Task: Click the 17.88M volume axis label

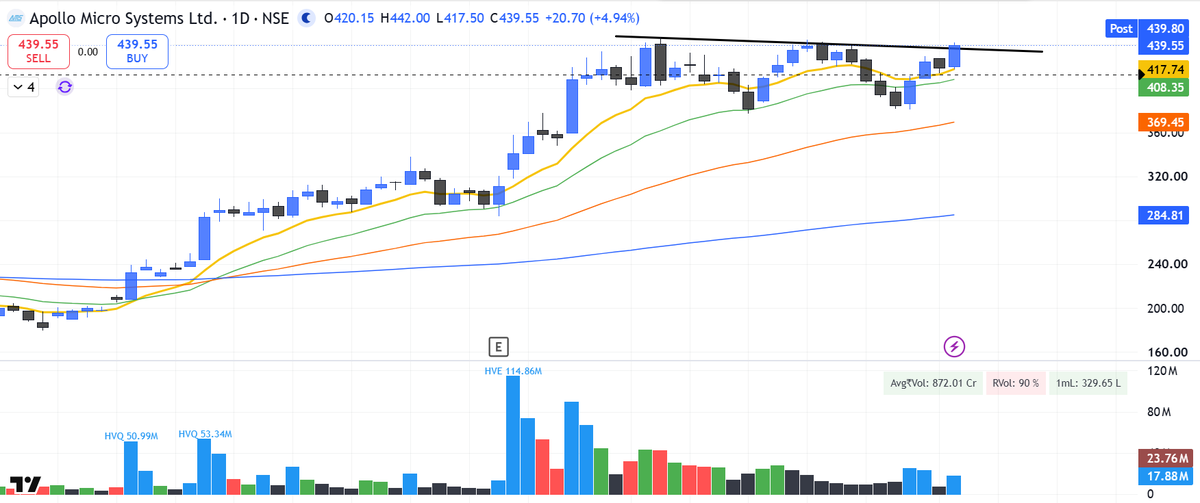Action: click(x=1165, y=476)
